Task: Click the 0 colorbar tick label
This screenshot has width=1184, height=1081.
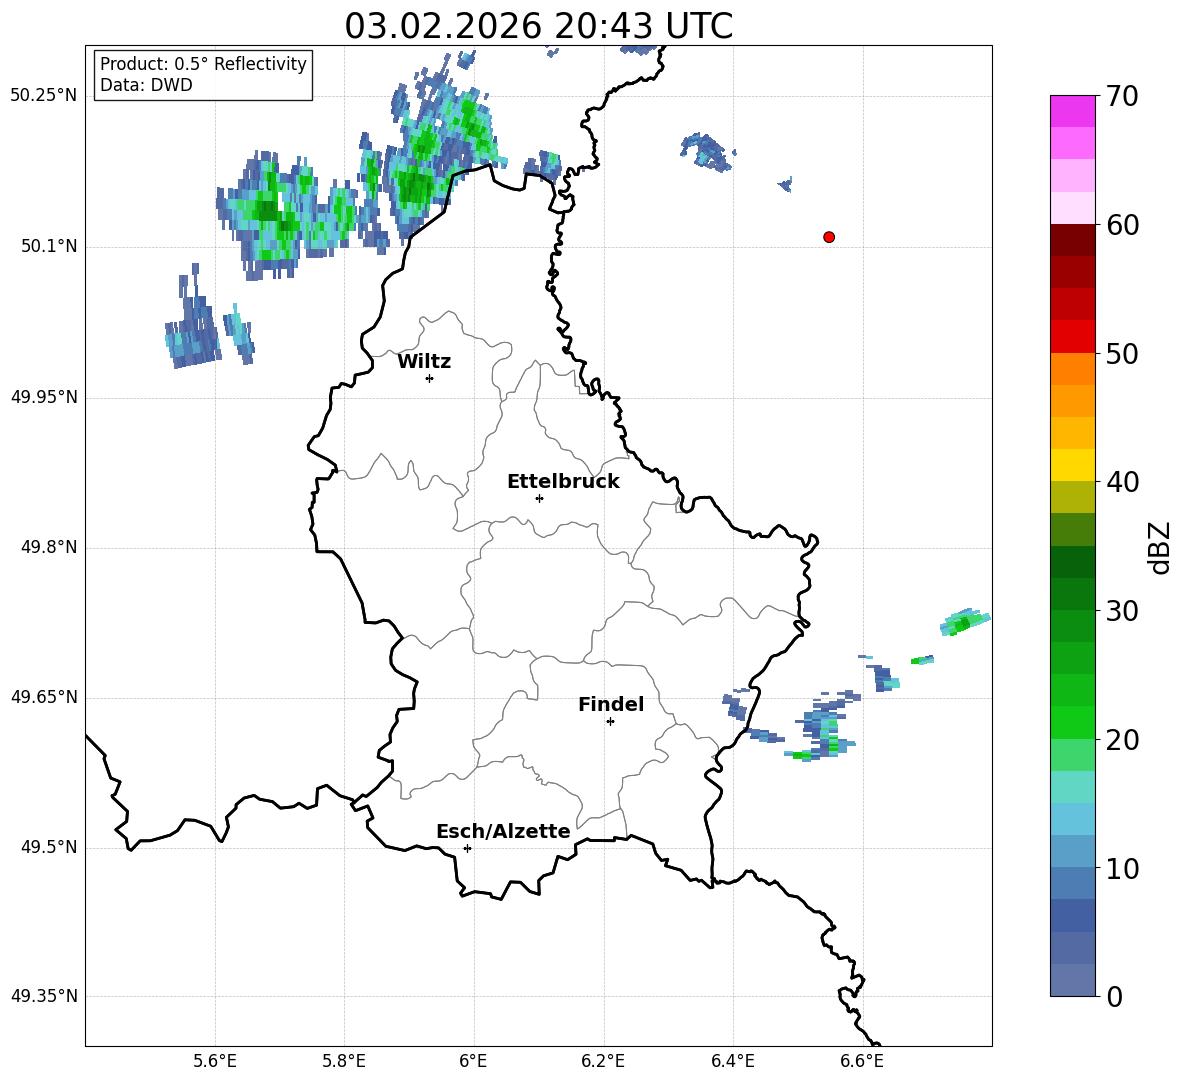Action: [x=1114, y=997]
